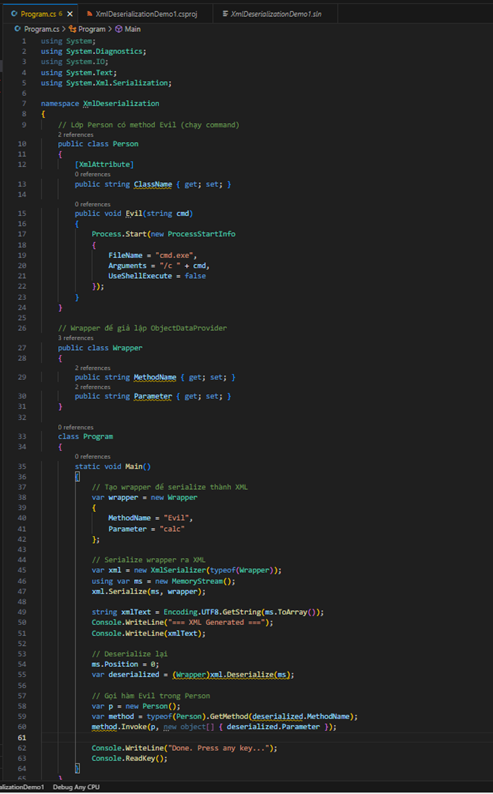
Task: Click the XmlDeserializationDemo1.sln file icon
Action: (x=225, y=14)
